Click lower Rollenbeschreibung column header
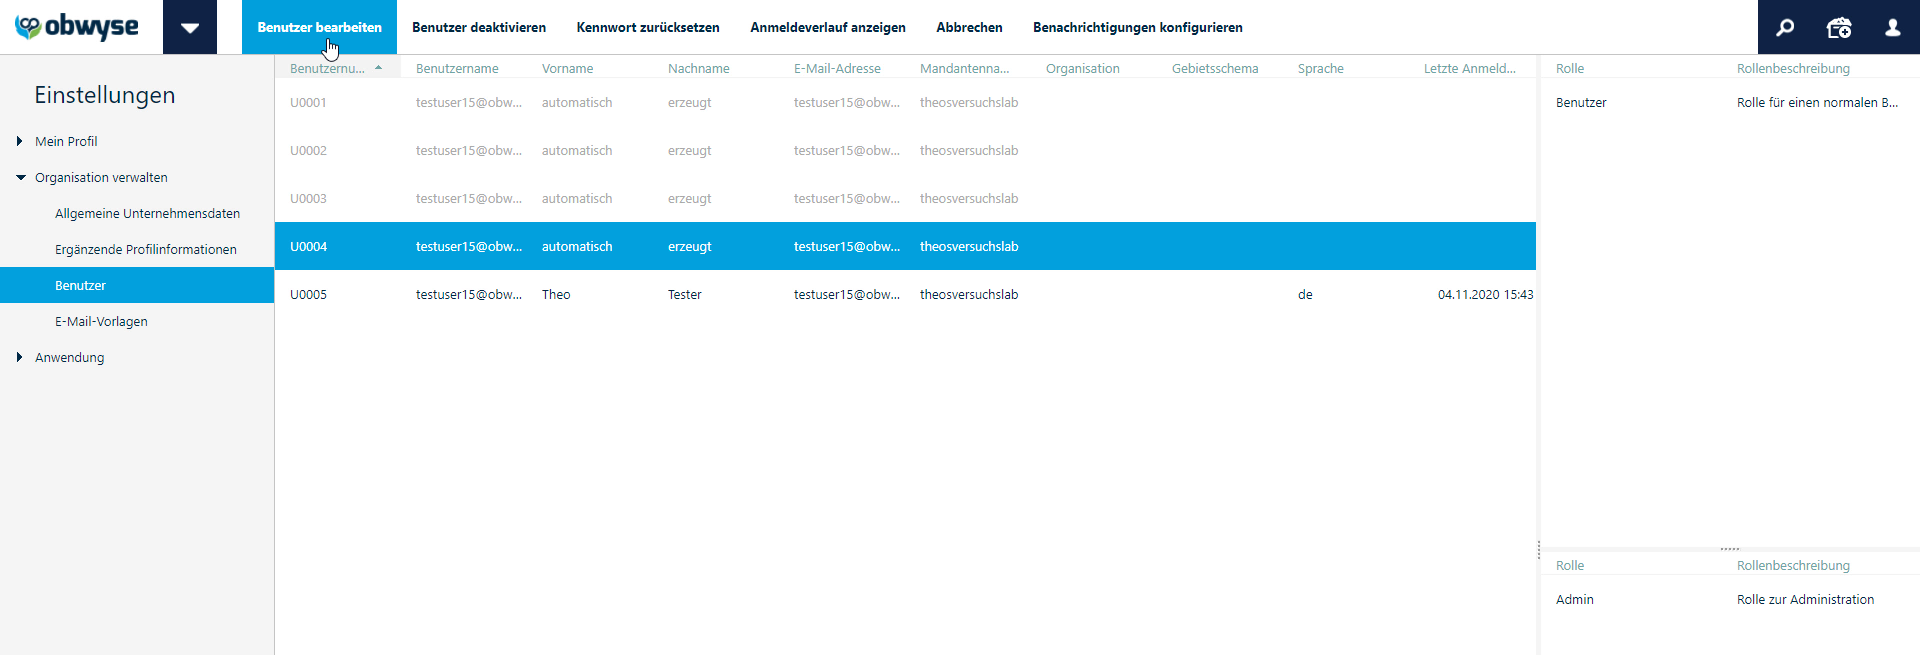 pyautogui.click(x=1793, y=565)
